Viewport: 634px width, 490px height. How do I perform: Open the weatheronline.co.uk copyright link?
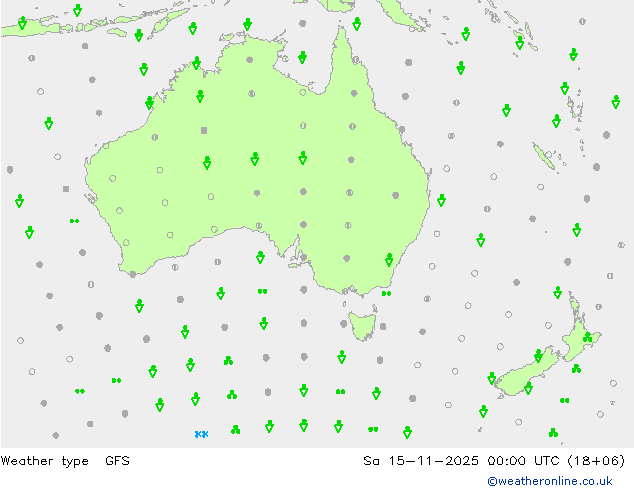550,481
